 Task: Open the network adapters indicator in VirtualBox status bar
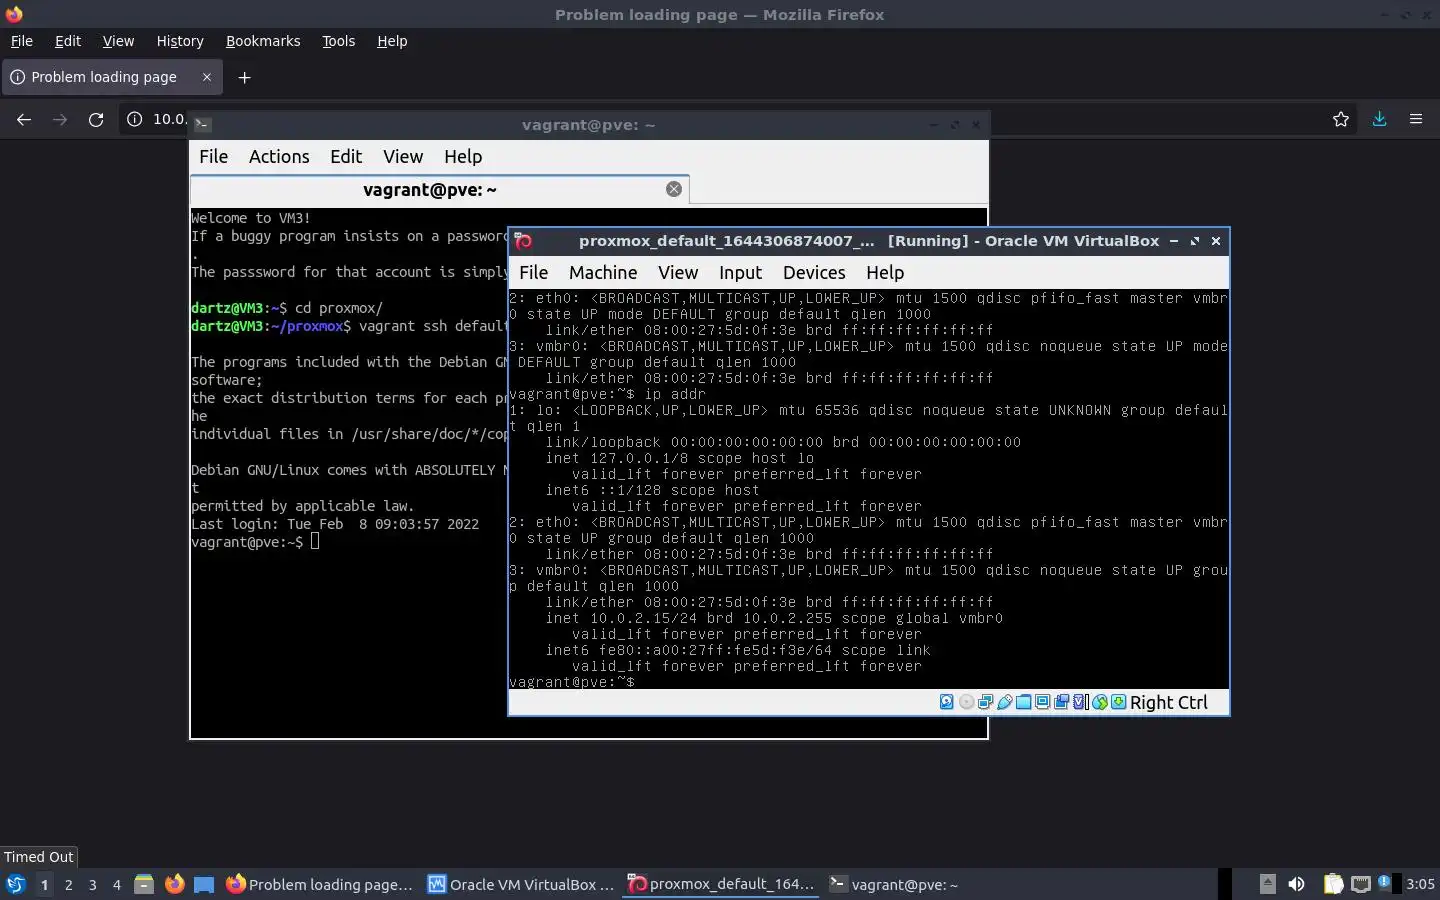[985, 702]
